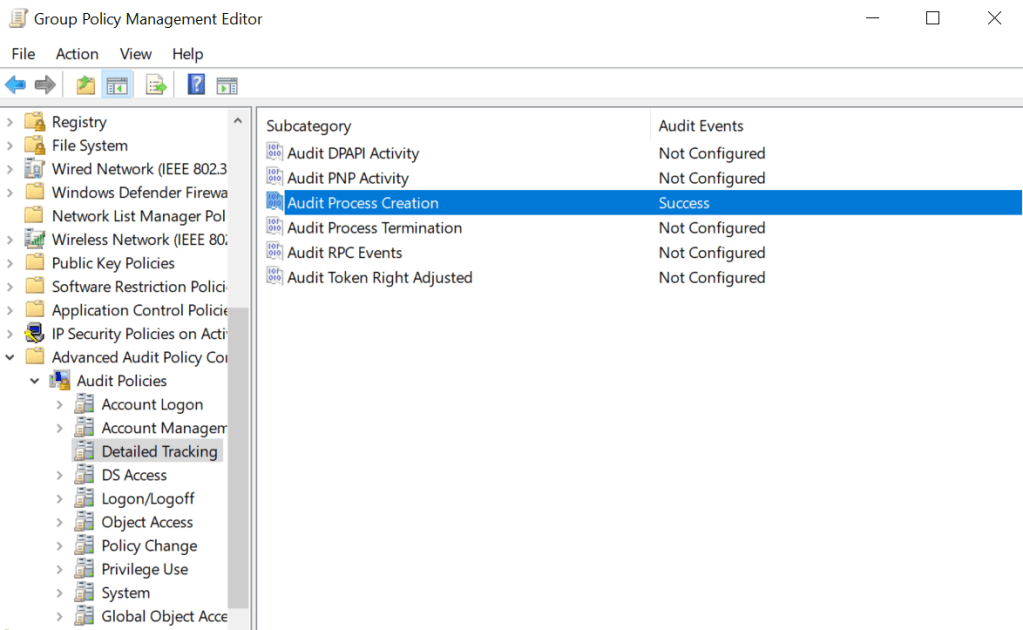Image resolution: width=1023 pixels, height=630 pixels.
Task: Select Object Access in the tree
Action: [147, 522]
